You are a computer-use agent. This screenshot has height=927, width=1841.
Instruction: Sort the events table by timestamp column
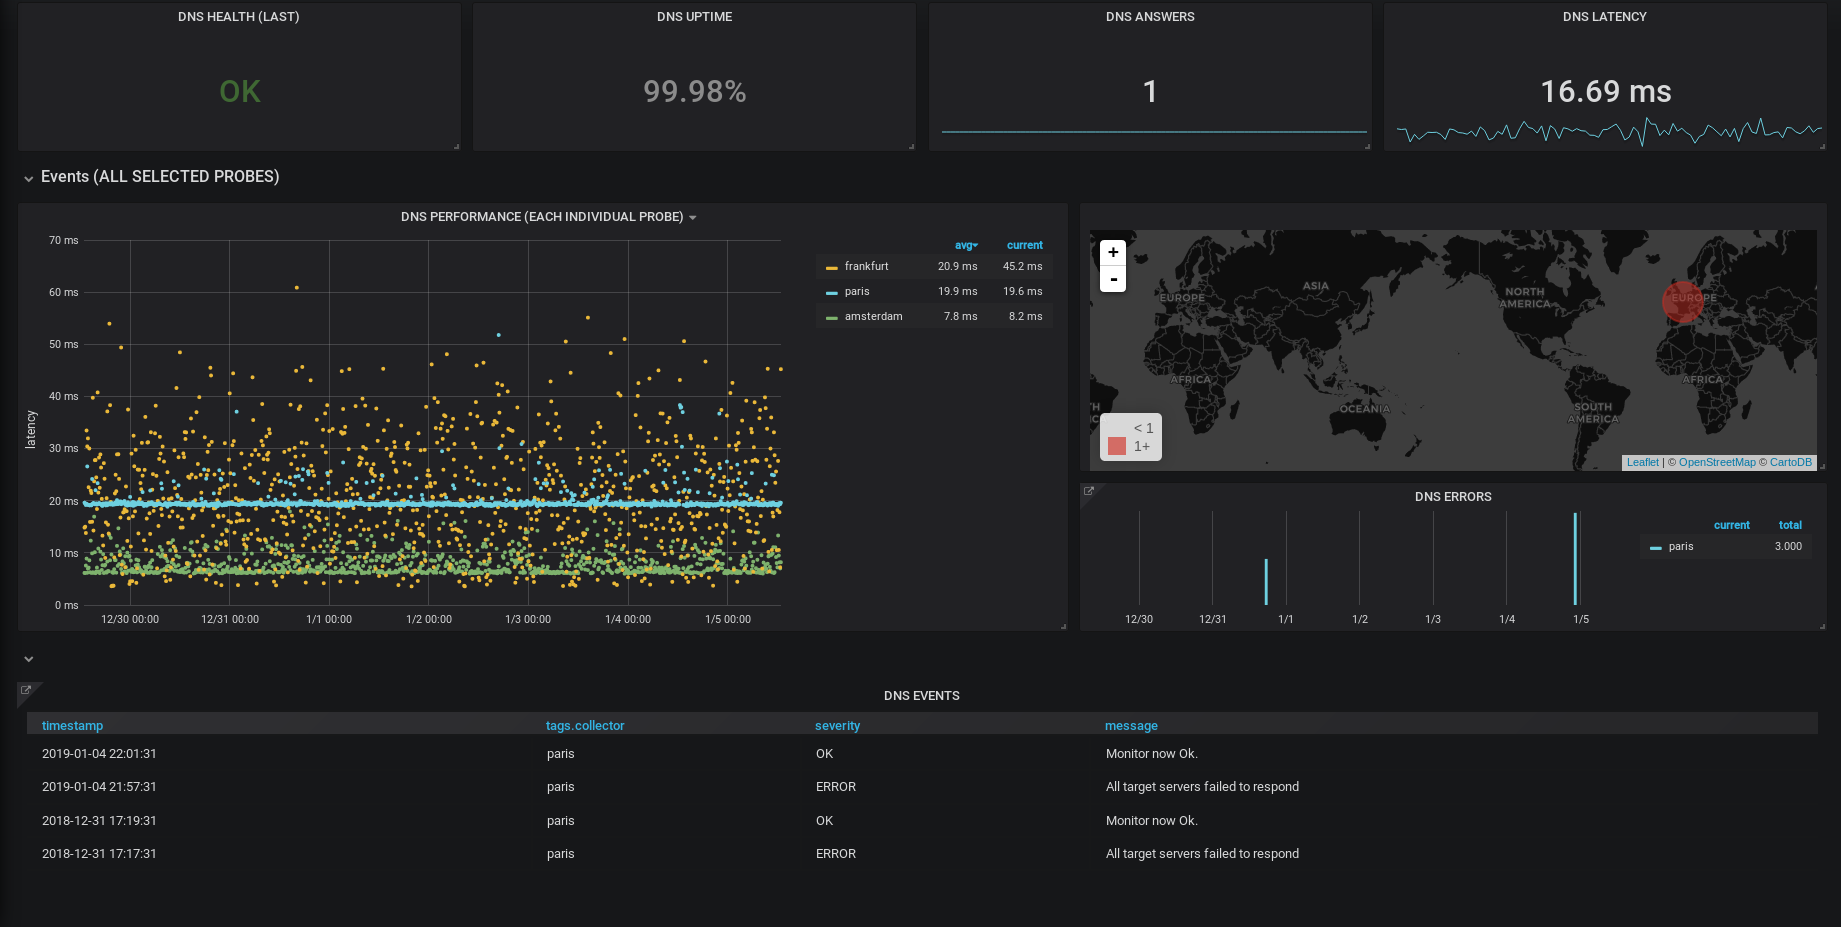[72, 725]
